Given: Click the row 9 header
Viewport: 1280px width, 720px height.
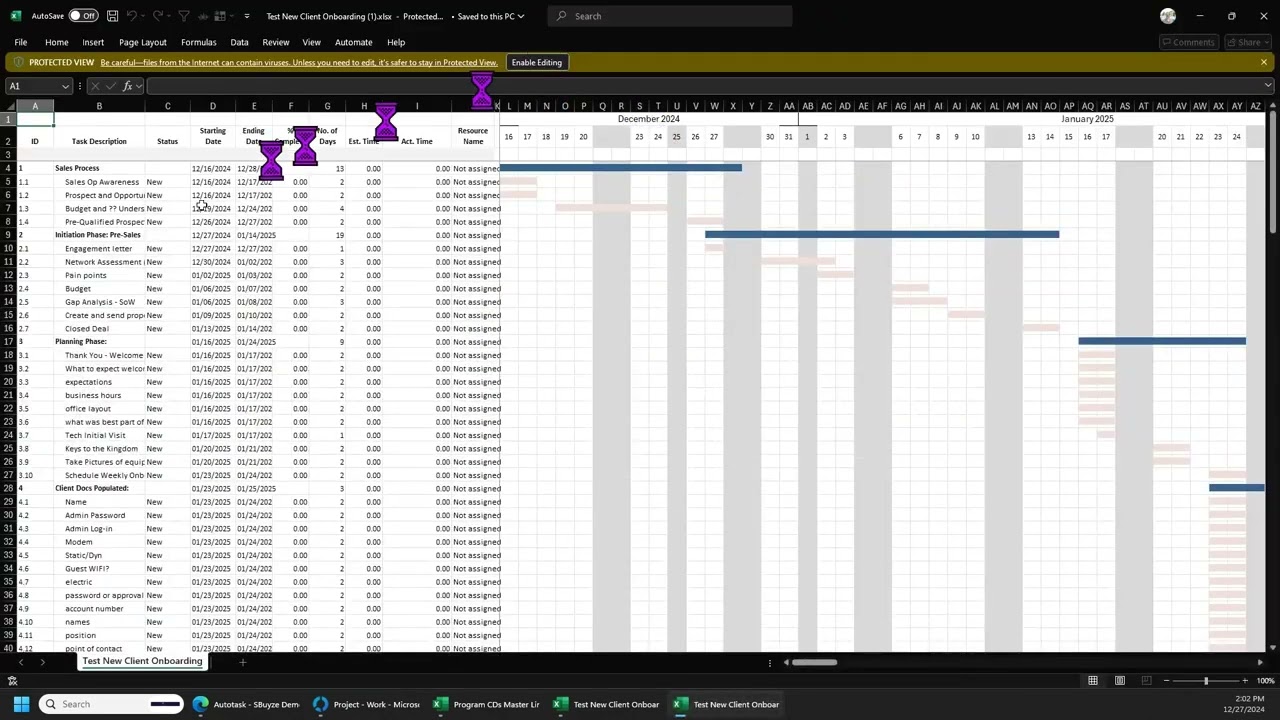Looking at the screenshot, I should pos(8,235).
